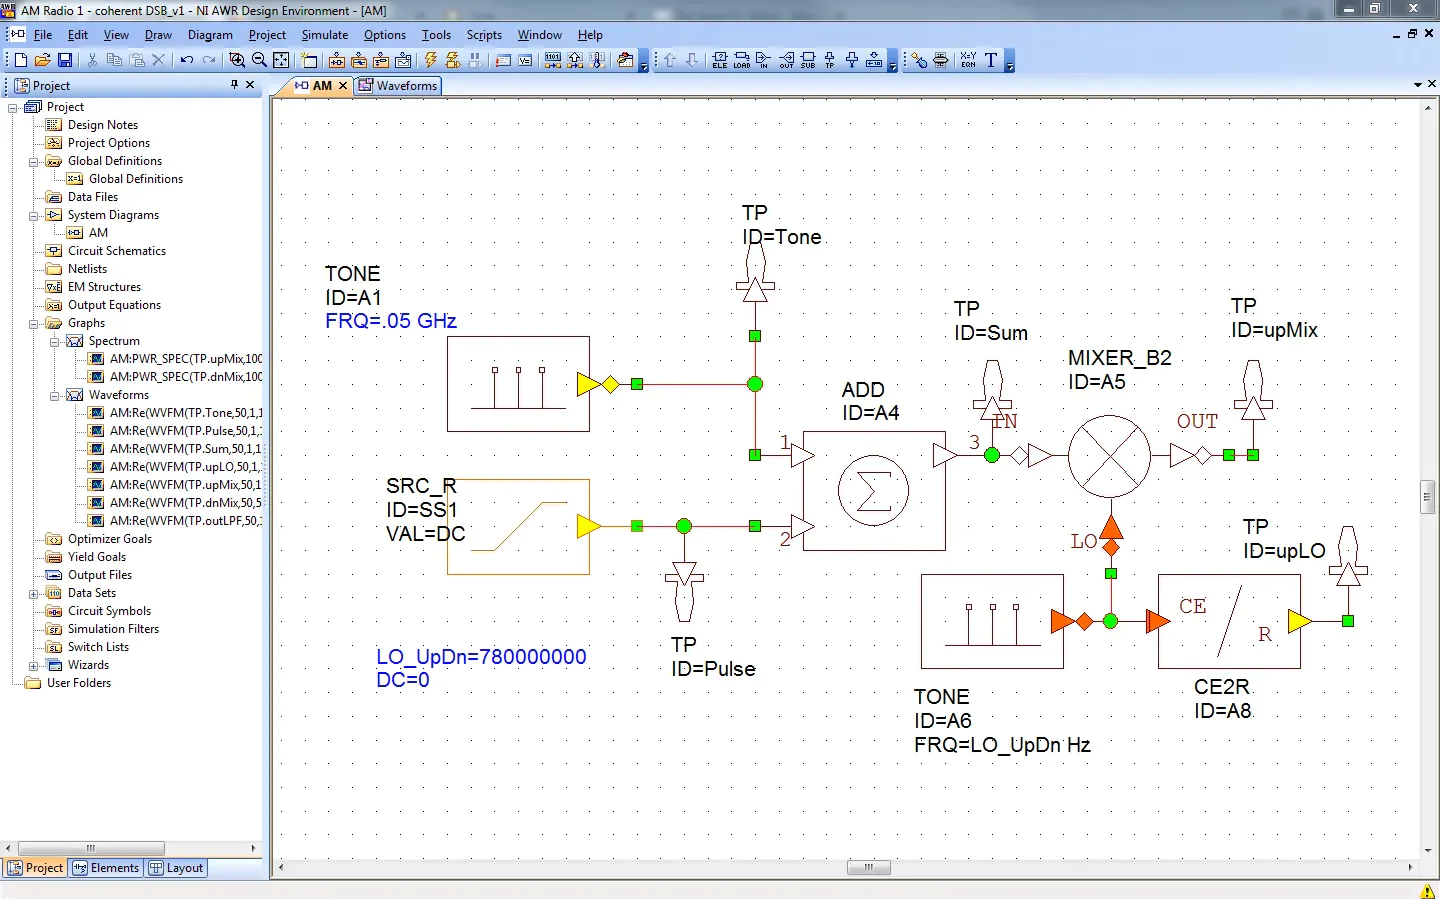
Task: Create a new project with the New icon
Action: [x=20, y=60]
